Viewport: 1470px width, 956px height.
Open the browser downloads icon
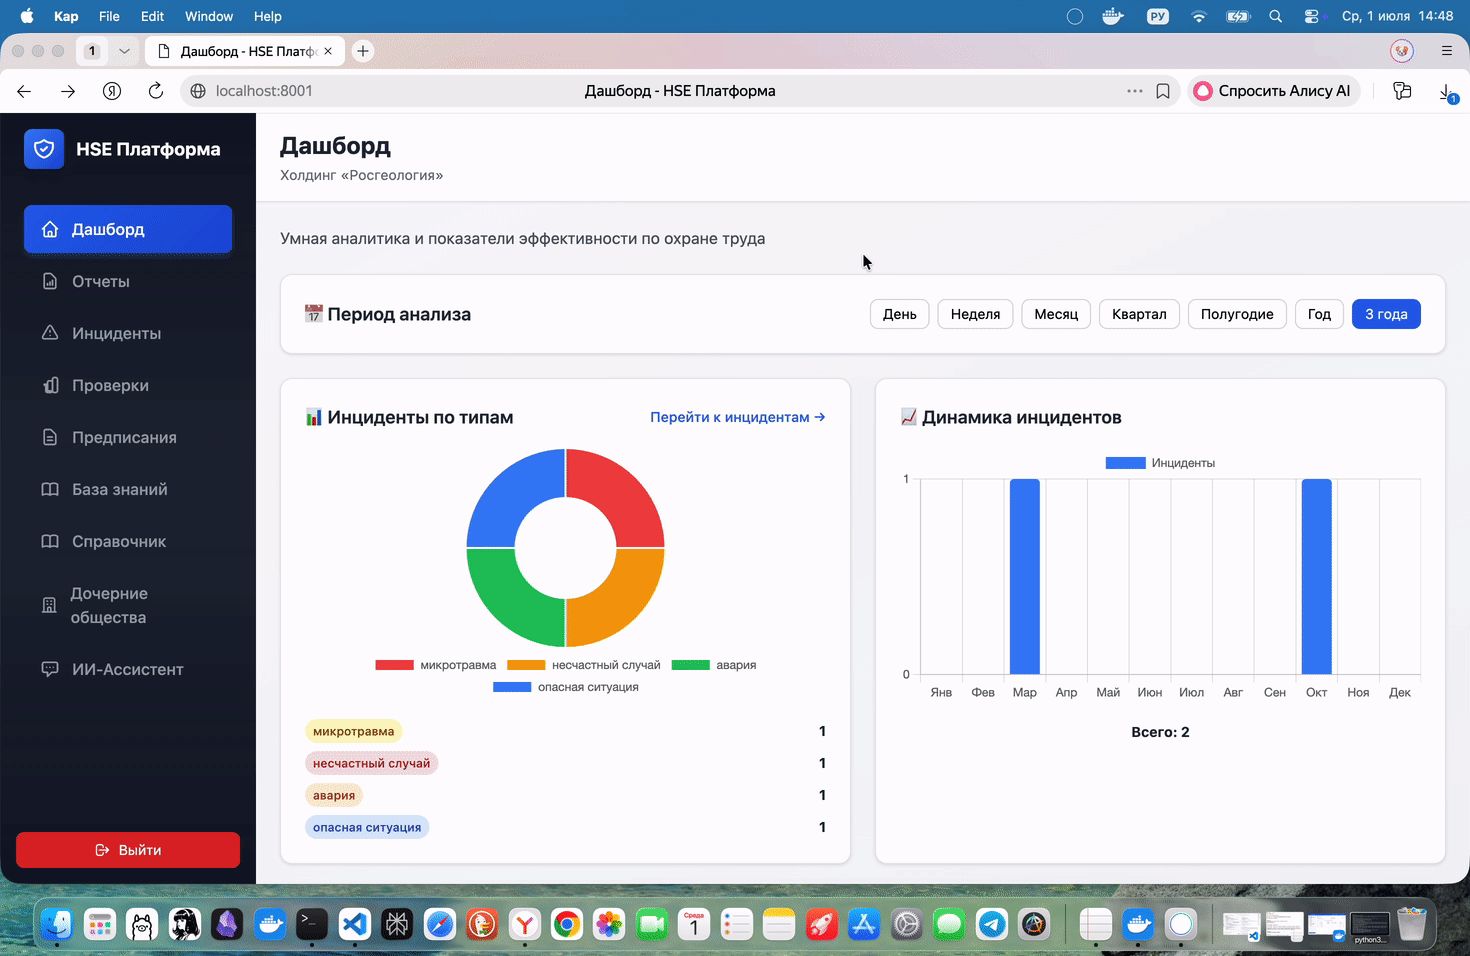pyautogui.click(x=1447, y=92)
